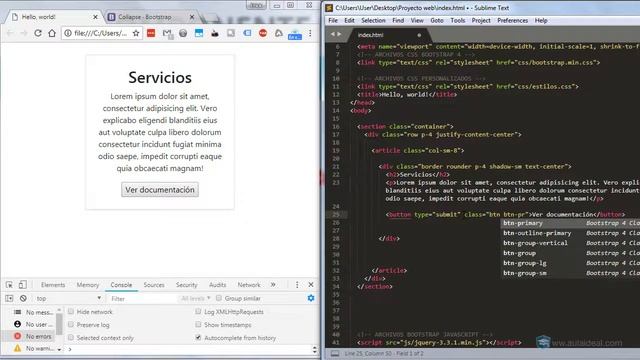Jump to next tab in Sublime
The width and height of the screenshot is (640, 360).
tap(339, 34)
